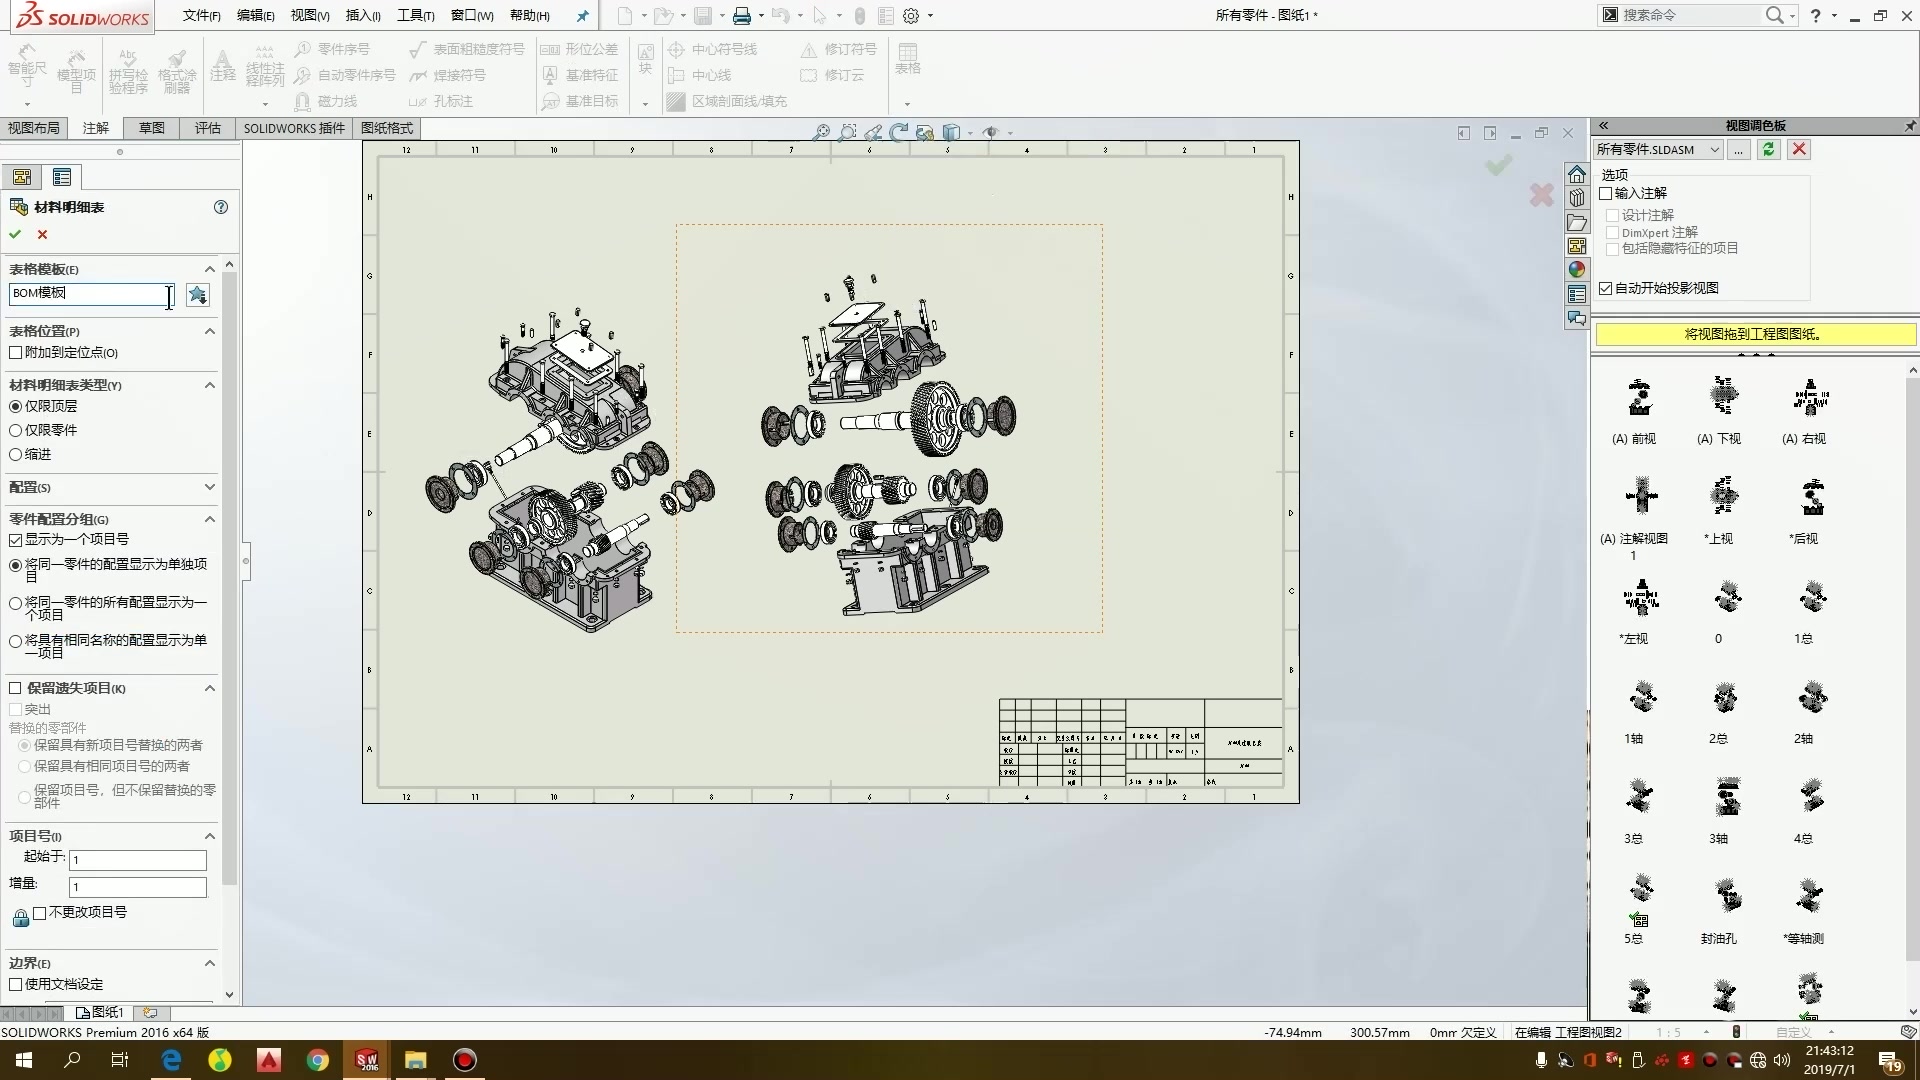
Task: Toggle 输入注解 checkbox in view palette
Action: coord(1606,194)
